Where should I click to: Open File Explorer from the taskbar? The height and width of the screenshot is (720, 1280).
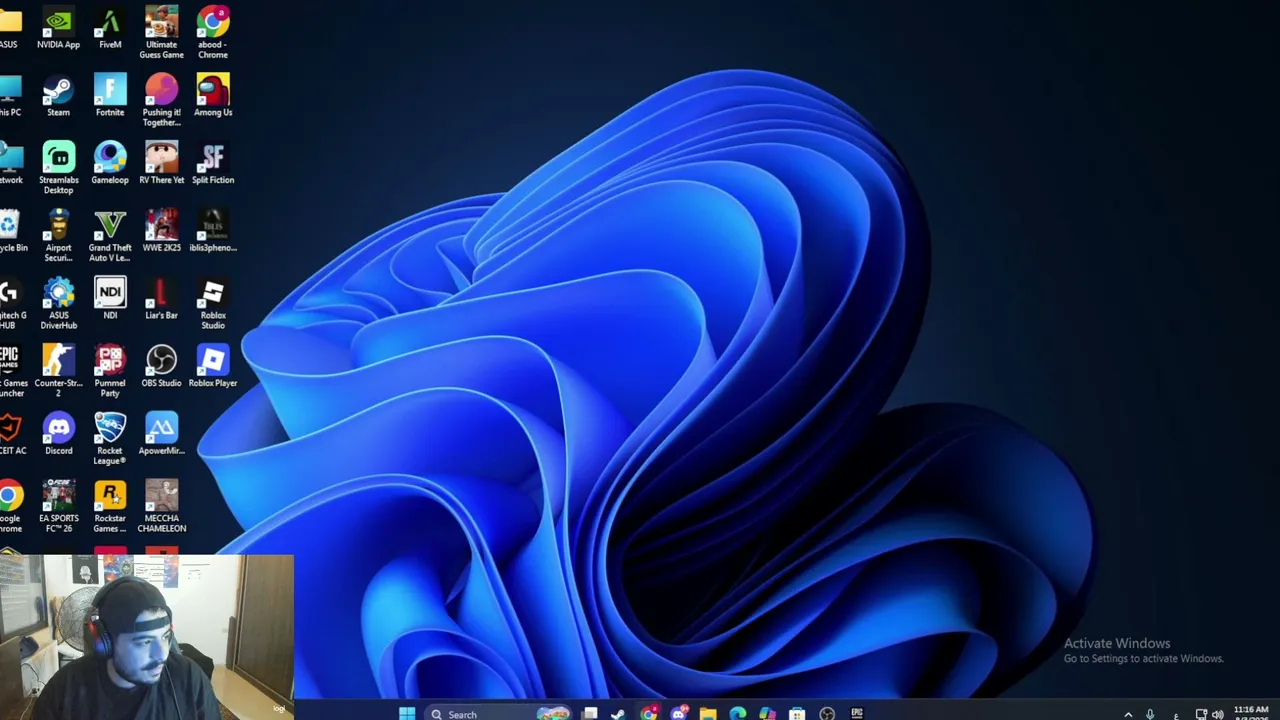[x=708, y=713]
